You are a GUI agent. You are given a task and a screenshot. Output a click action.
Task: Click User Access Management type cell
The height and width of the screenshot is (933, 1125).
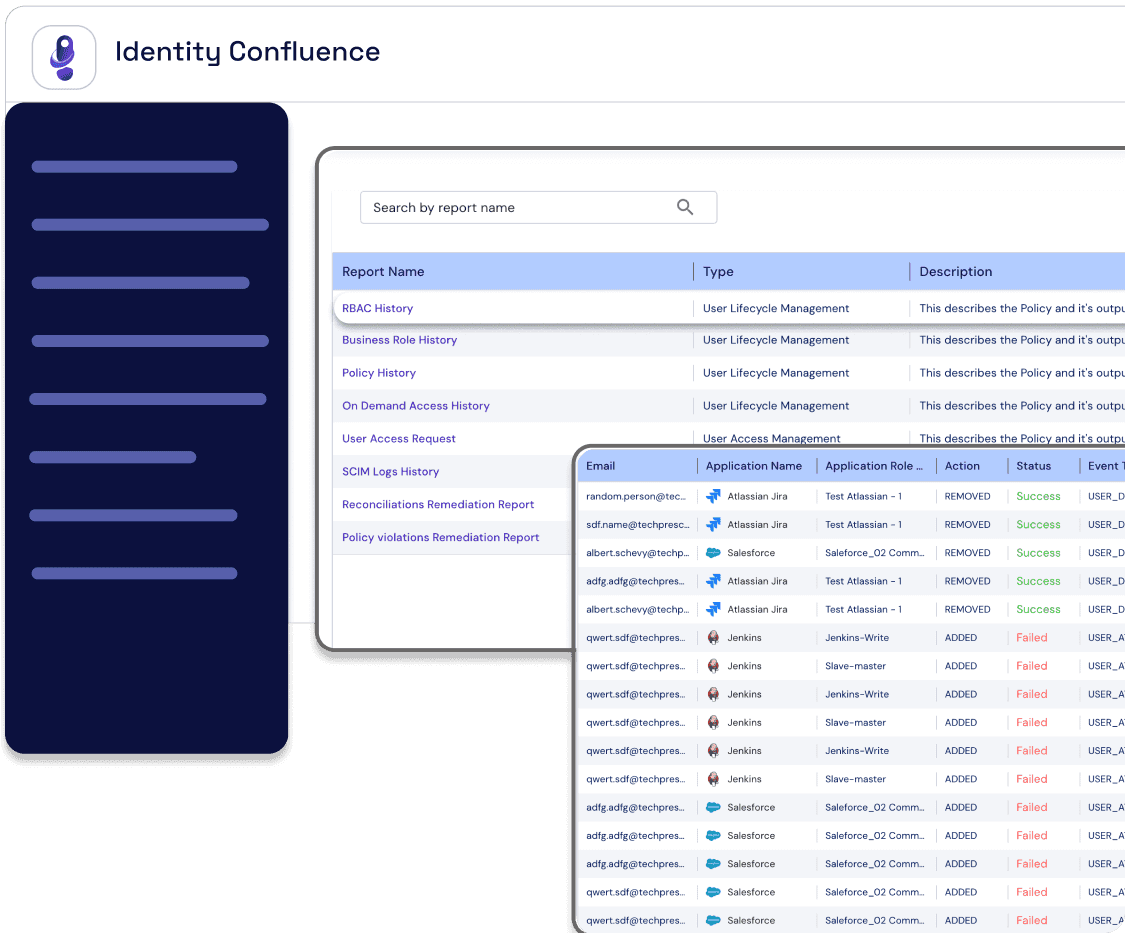[x=771, y=439]
